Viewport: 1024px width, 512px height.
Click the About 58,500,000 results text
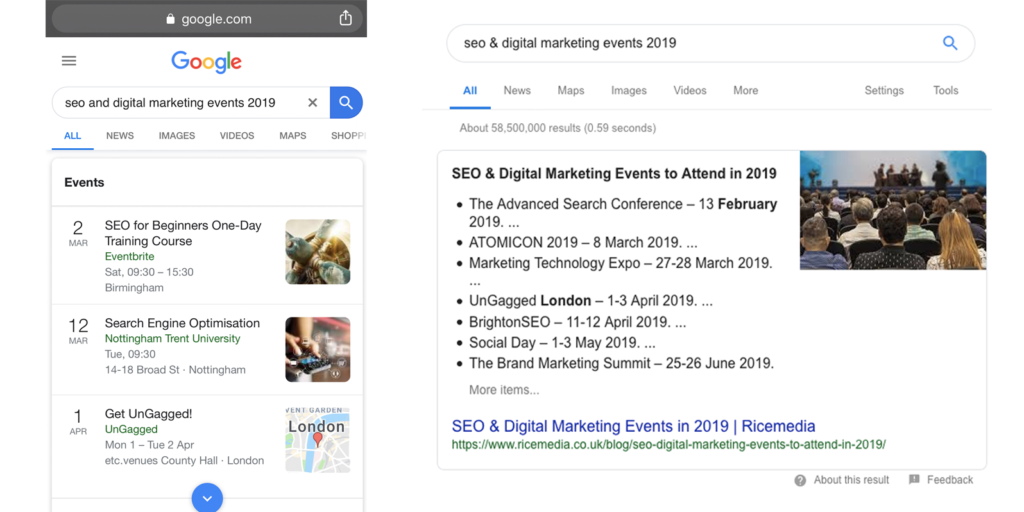point(558,129)
